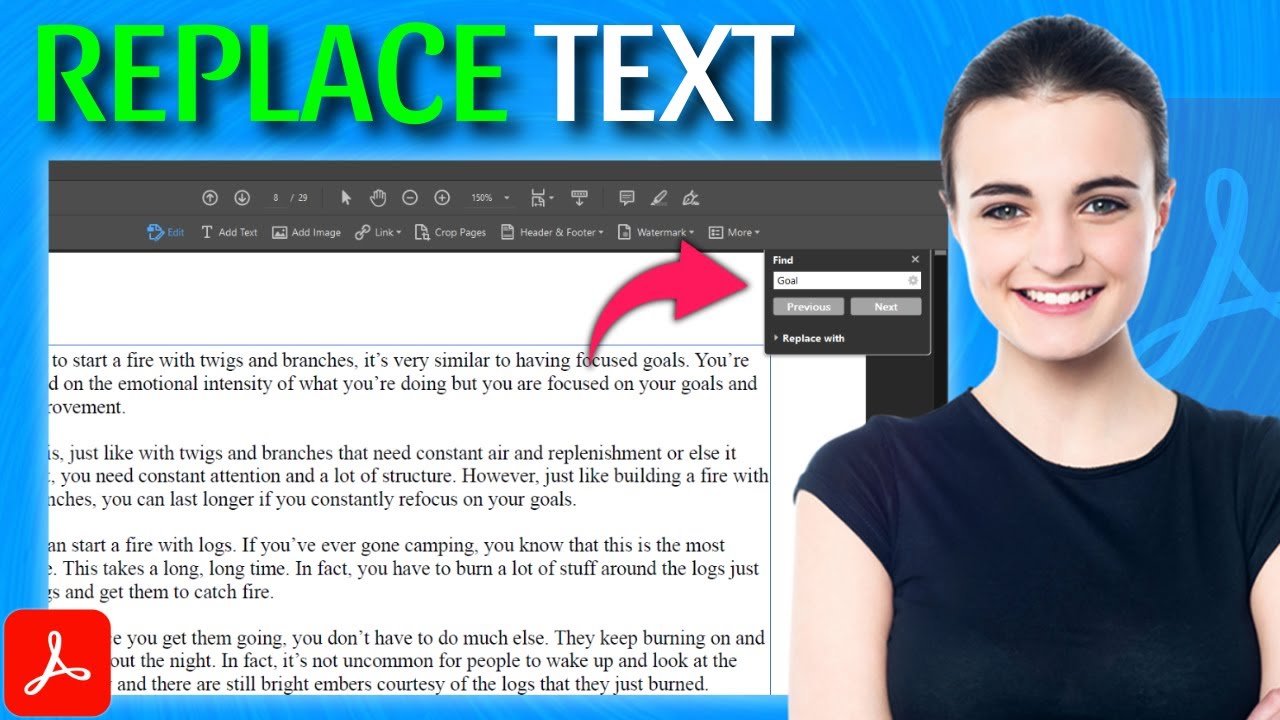The height and width of the screenshot is (720, 1280).
Task: Zoom out with the minus icon
Action: click(410, 198)
